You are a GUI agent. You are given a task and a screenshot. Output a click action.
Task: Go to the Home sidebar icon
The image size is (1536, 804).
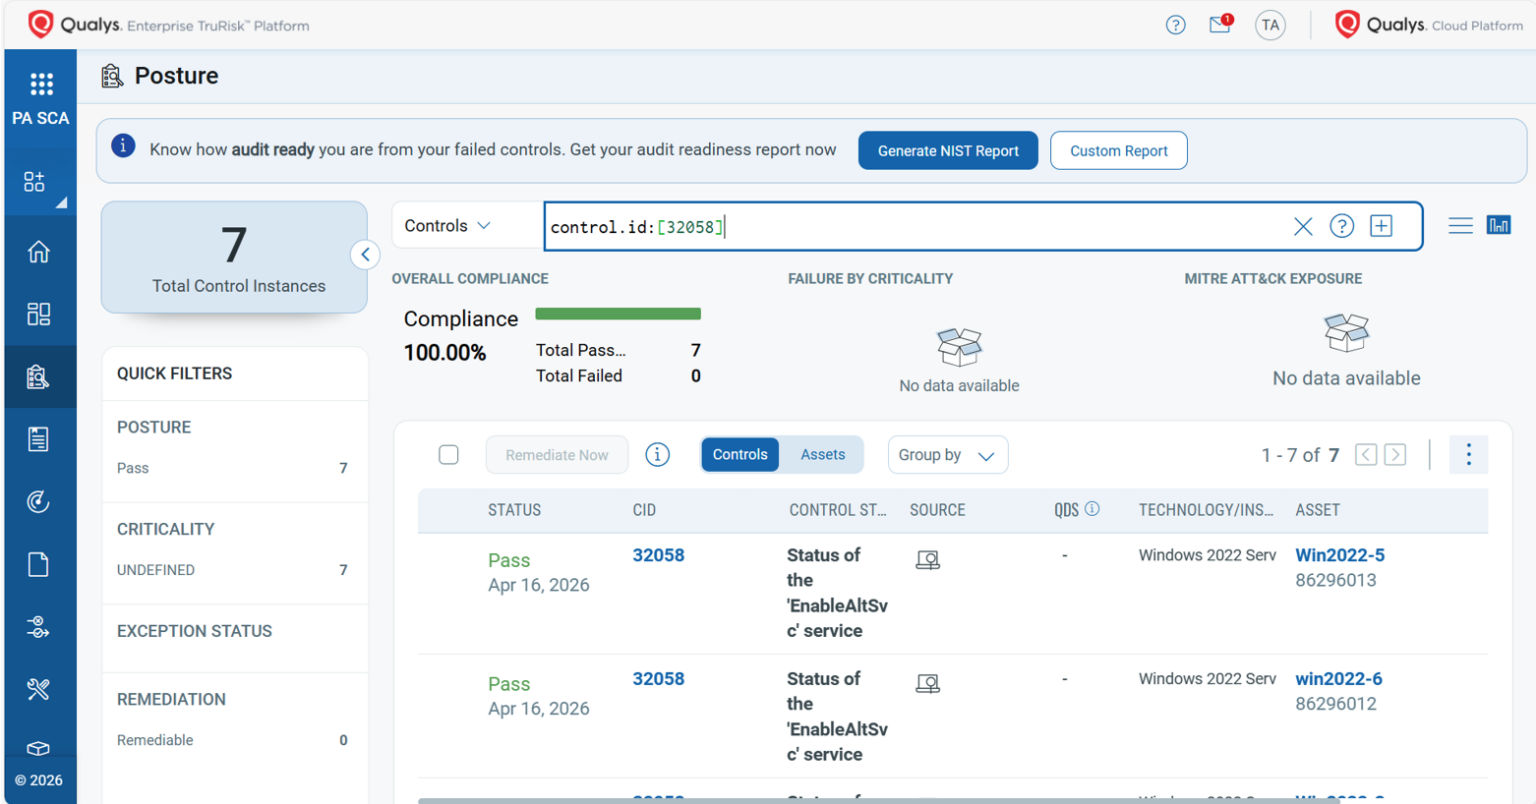tap(38, 251)
